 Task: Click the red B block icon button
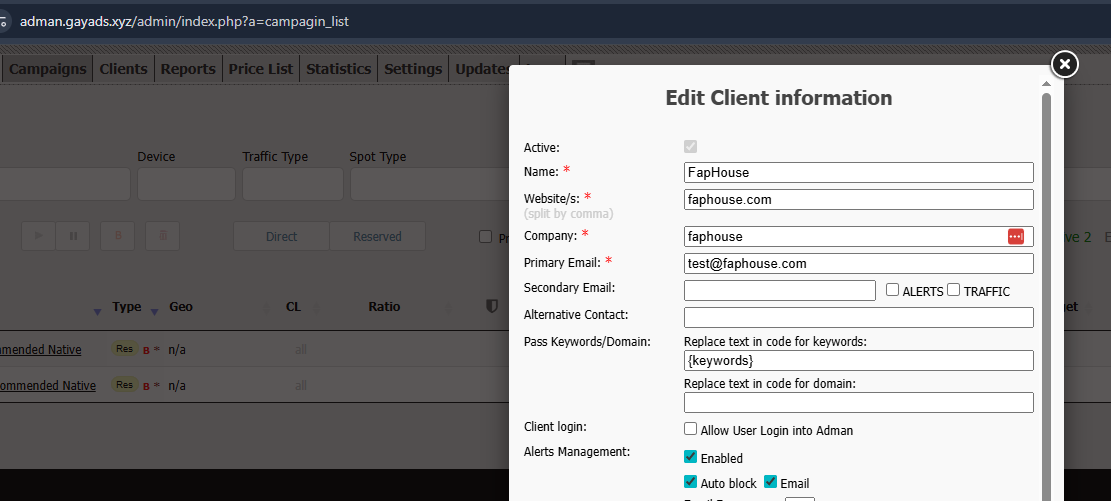(118, 236)
